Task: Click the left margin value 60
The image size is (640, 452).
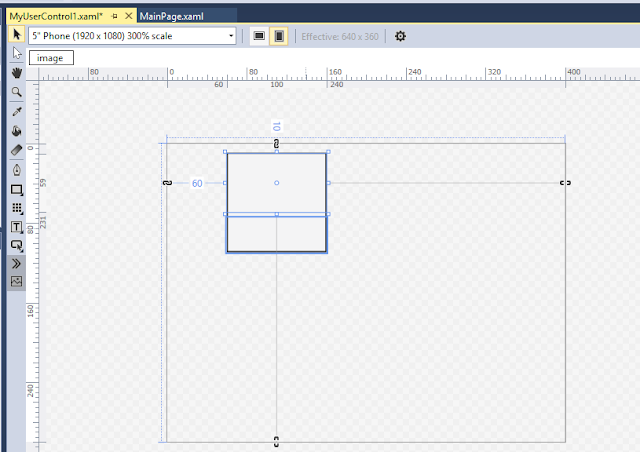Action: tap(197, 183)
